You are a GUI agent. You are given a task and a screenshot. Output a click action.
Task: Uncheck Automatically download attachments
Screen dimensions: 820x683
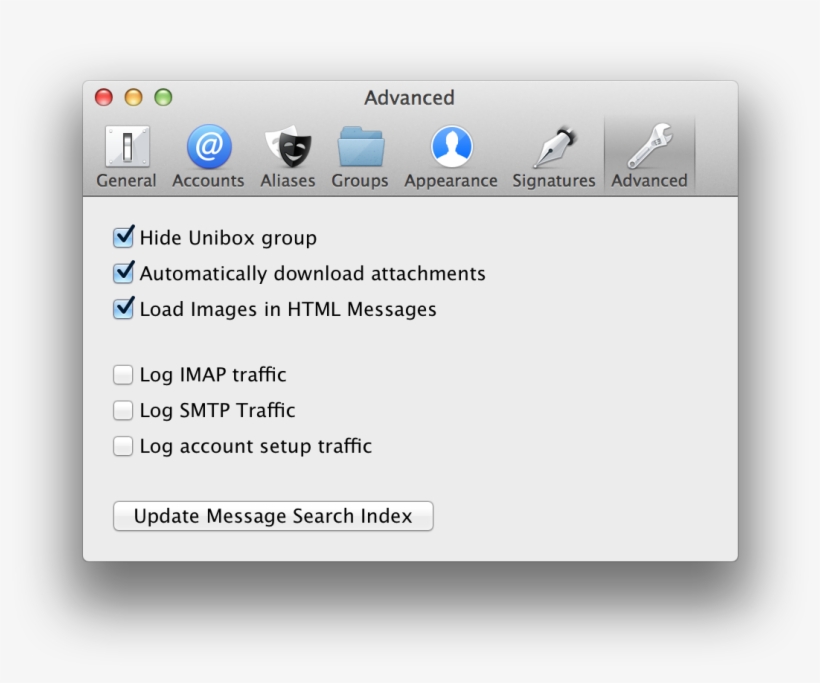click(x=123, y=273)
